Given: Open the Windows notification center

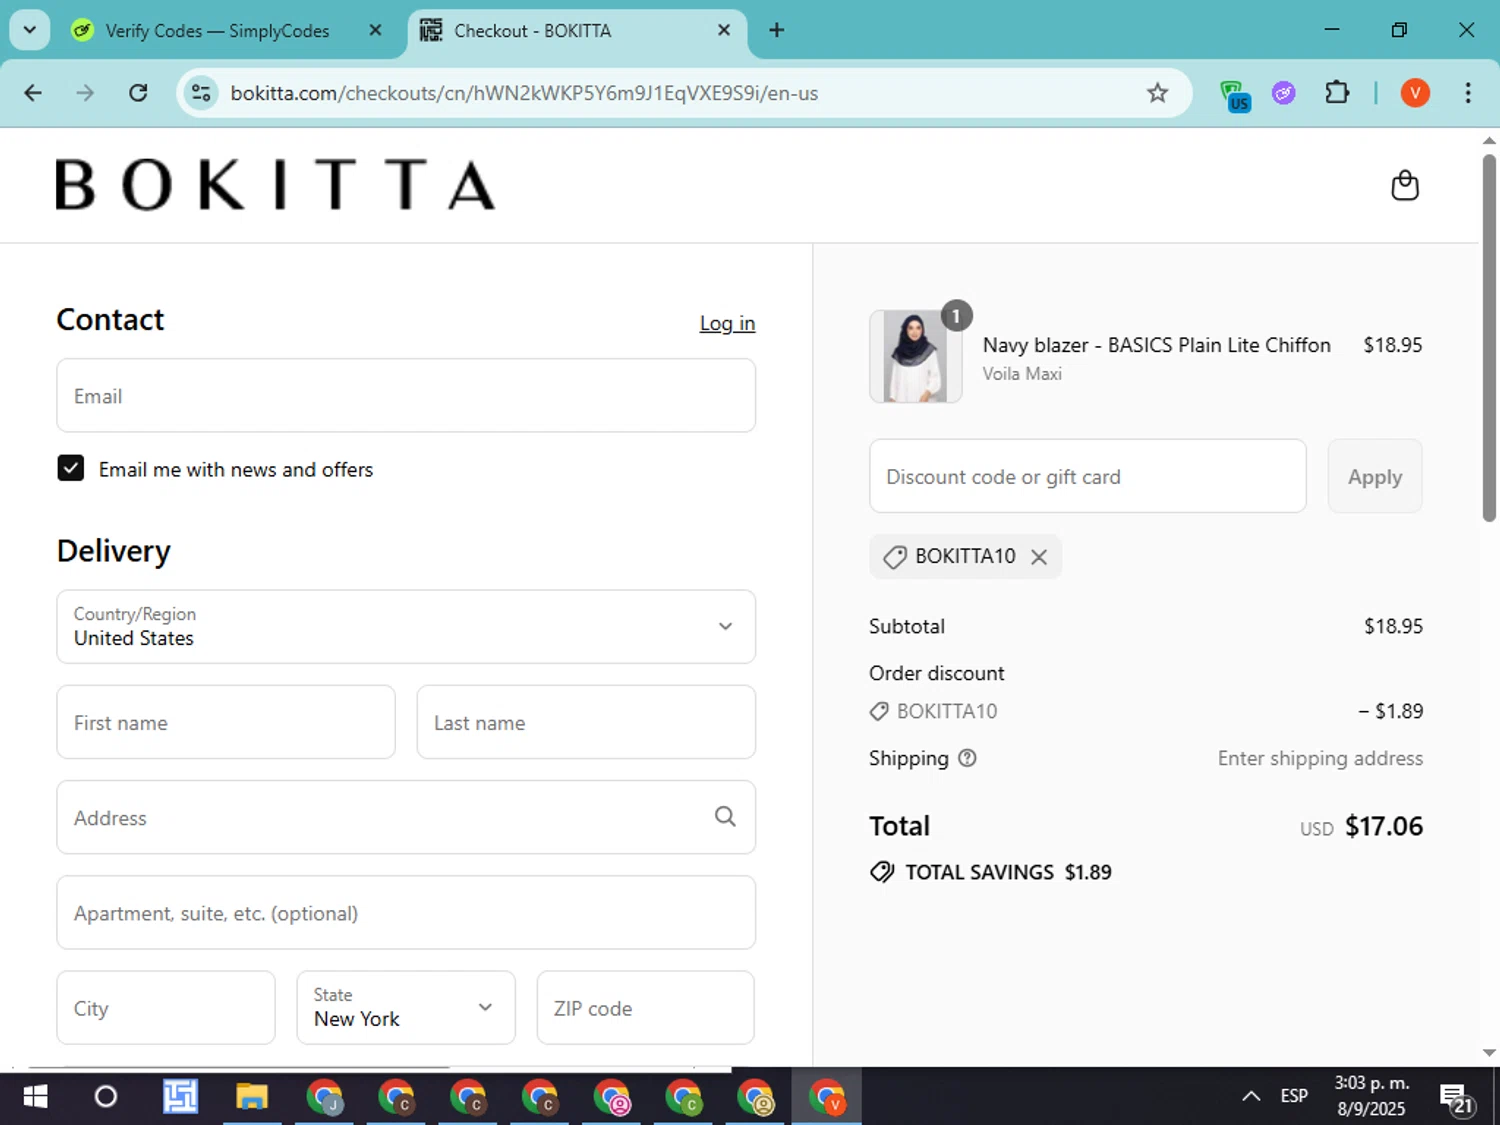Looking at the screenshot, I should [x=1457, y=1098].
